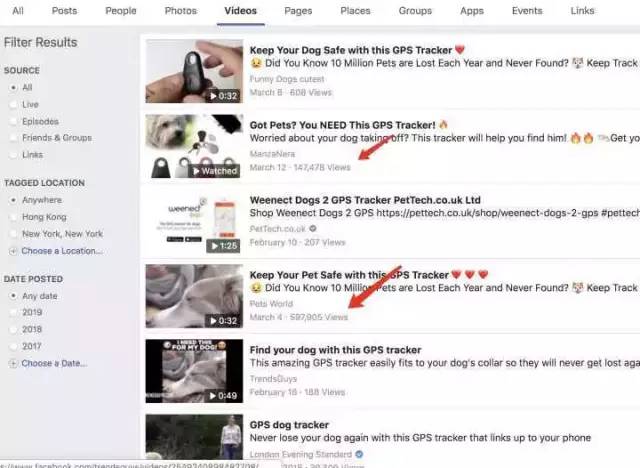
Task: Click 'March 4 · 597,905 Views' text
Action: (x=299, y=317)
